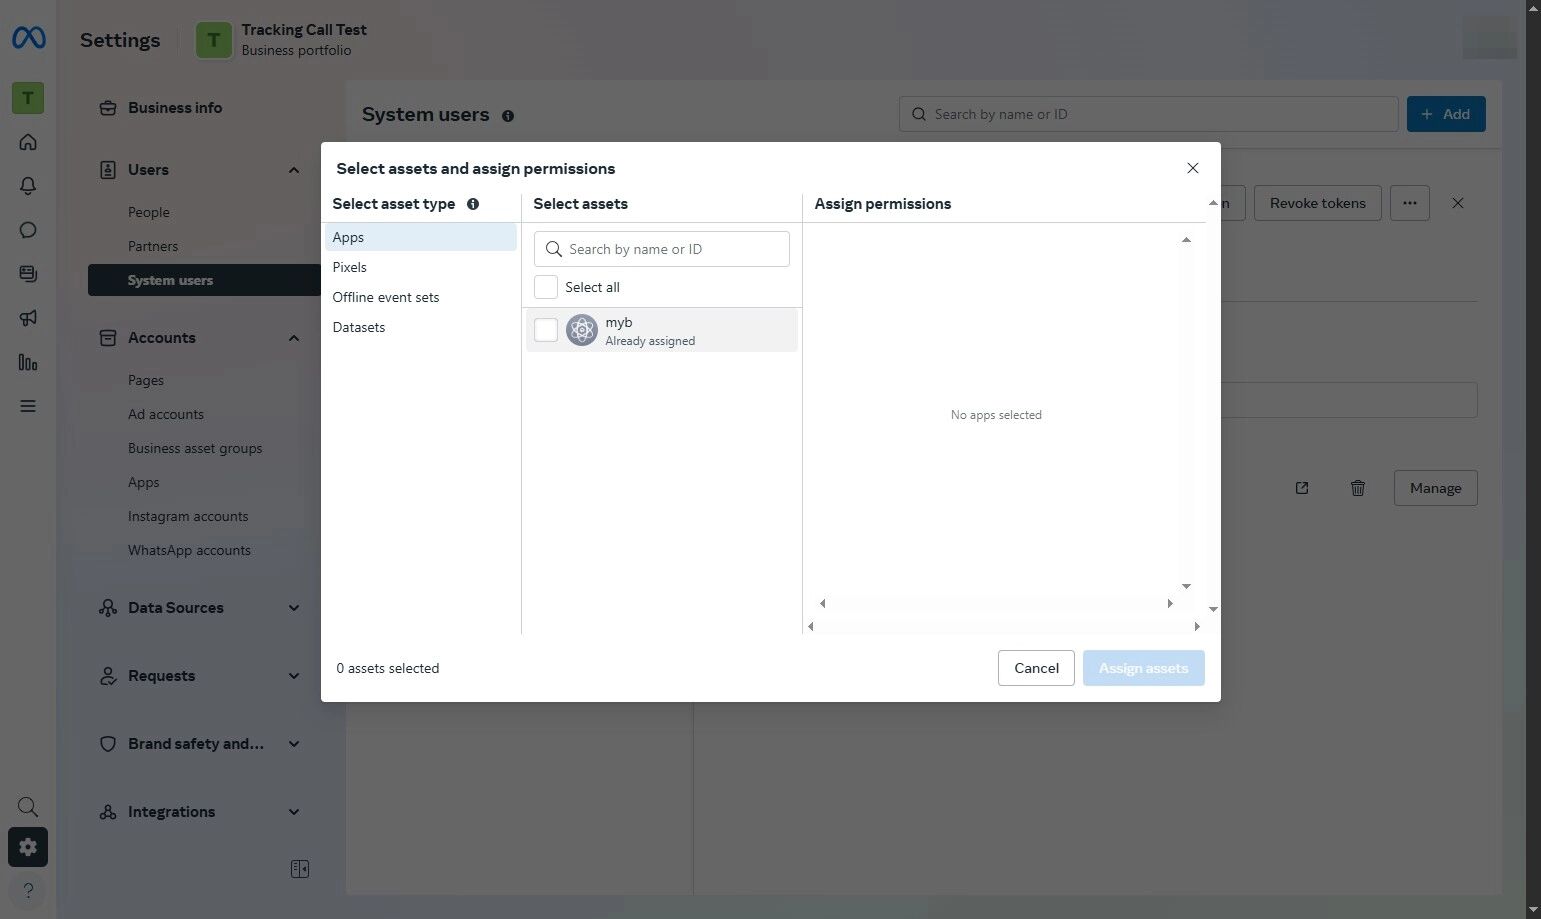Screen dimensions: 1541x919
Task: Select Pixels asset type
Action: tap(421, 267)
